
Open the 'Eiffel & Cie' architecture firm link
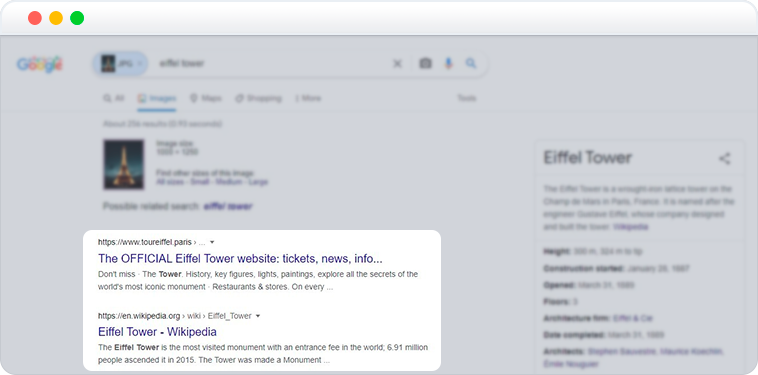(632, 318)
